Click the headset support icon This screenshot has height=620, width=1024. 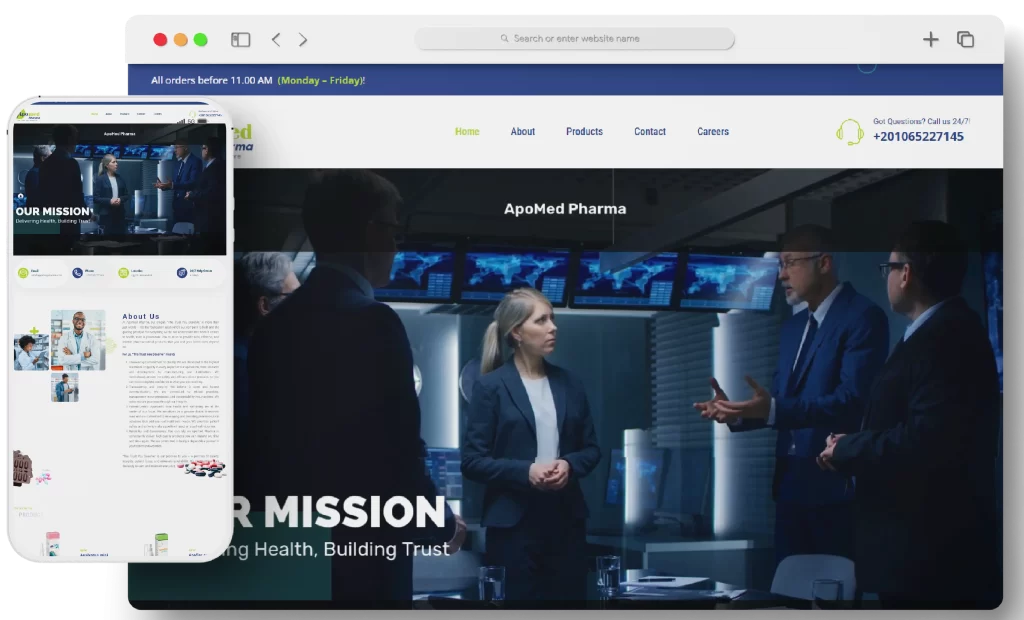click(849, 132)
